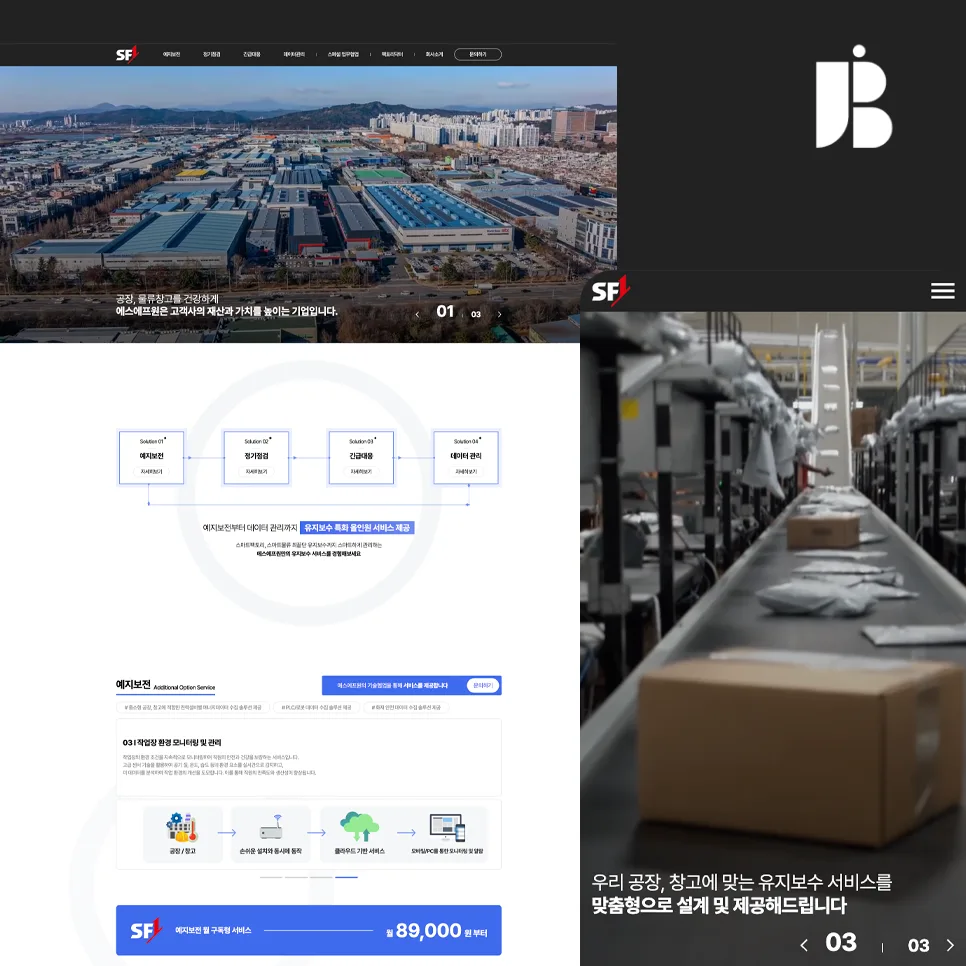This screenshot has width=966, height=966.
Task: Click the green cloud service icon
Action: (x=360, y=826)
